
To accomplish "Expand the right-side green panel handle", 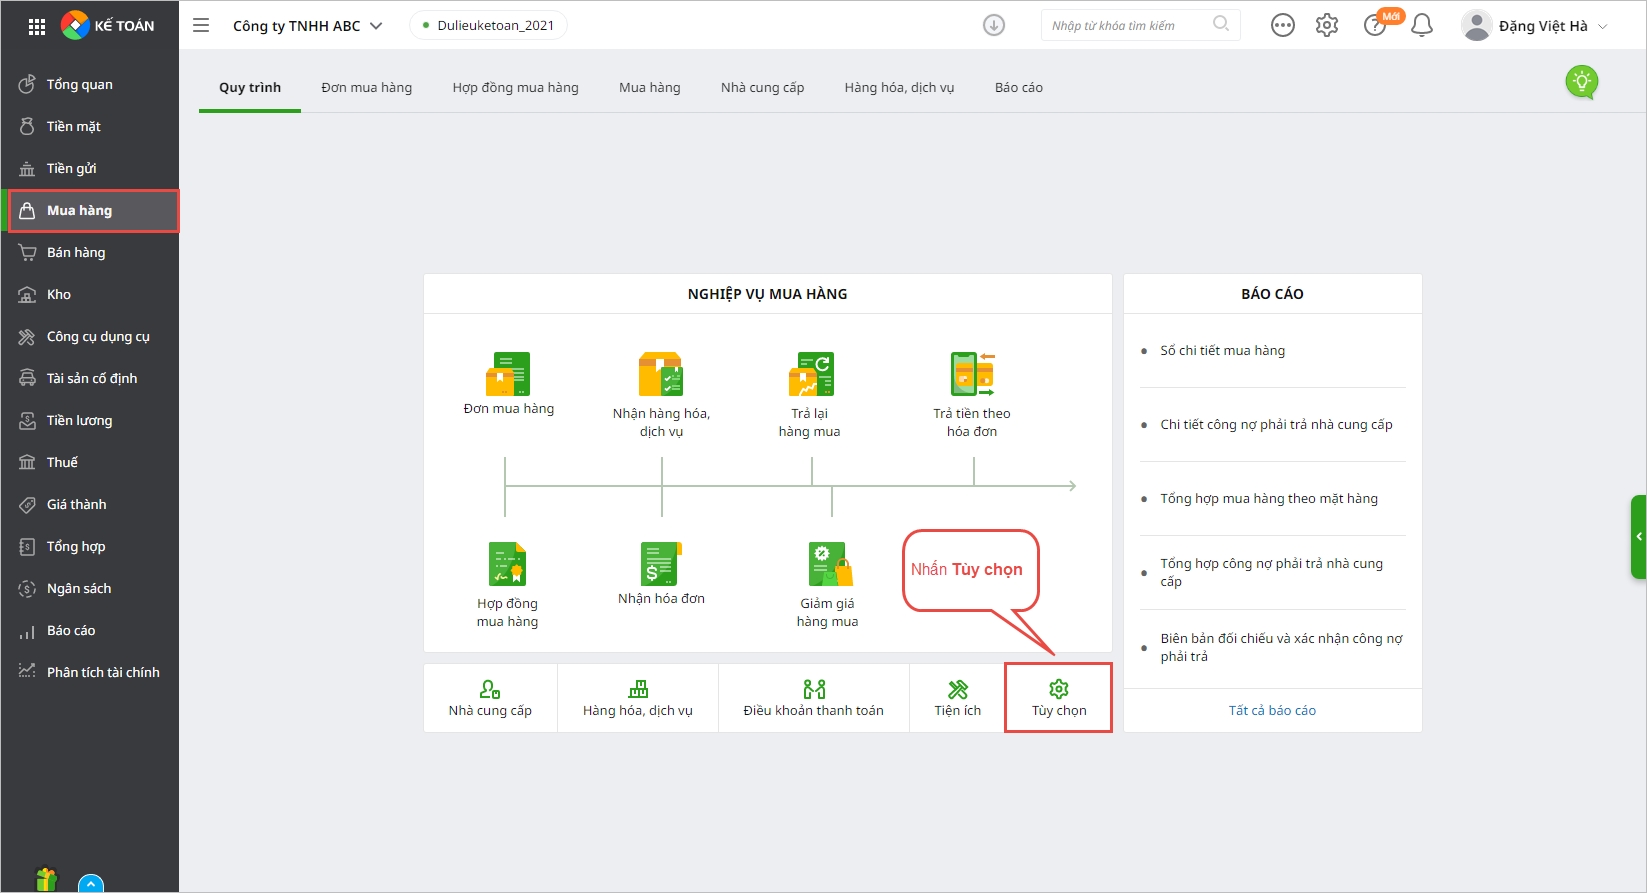I will point(1638,537).
